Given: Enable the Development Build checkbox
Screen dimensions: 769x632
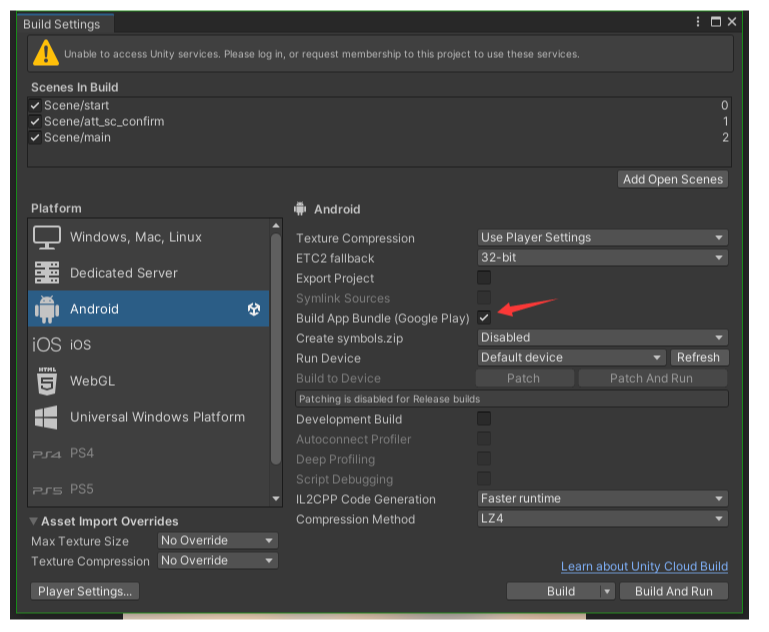Looking at the screenshot, I should [x=484, y=419].
